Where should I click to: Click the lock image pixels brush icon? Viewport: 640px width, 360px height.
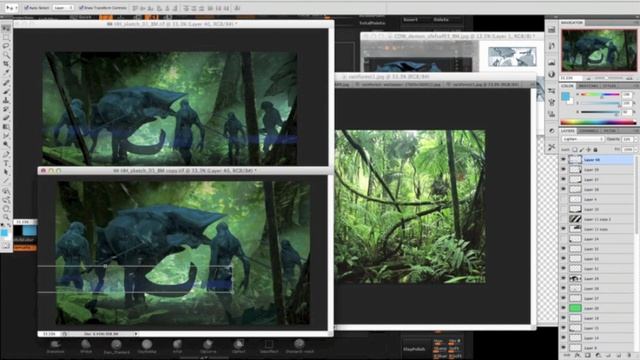coord(582,149)
